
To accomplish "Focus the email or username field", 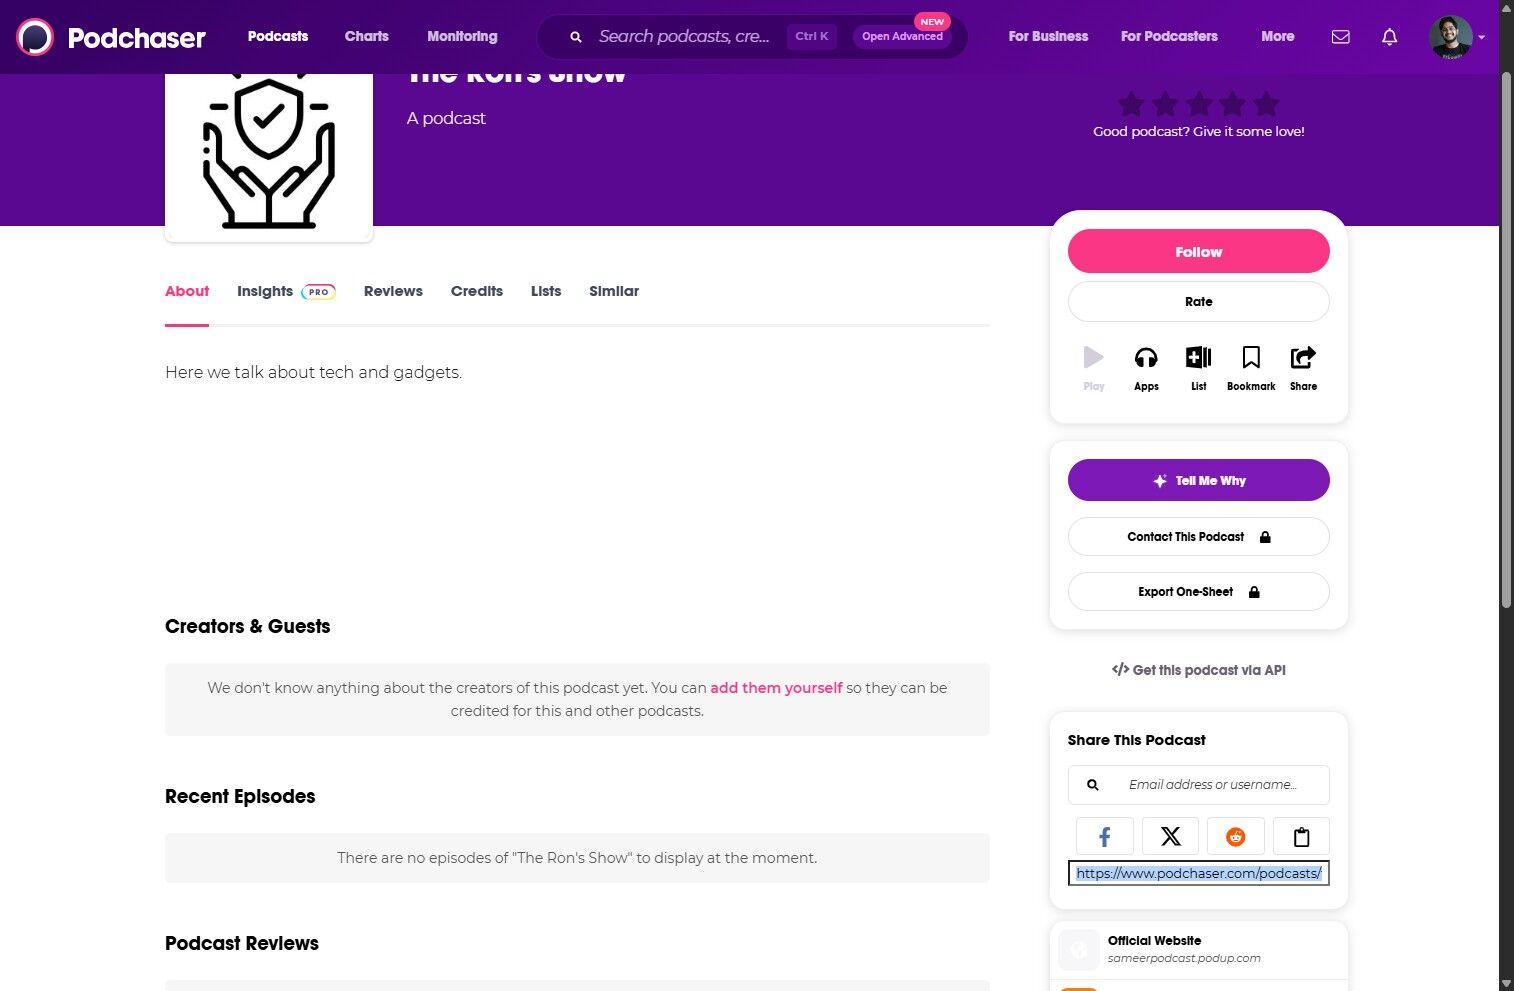I will [x=1213, y=785].
